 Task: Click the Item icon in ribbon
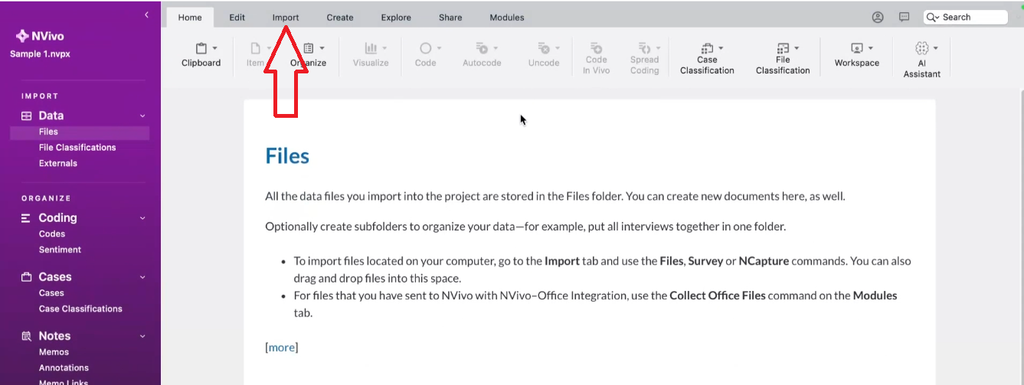tap(255, 48)
